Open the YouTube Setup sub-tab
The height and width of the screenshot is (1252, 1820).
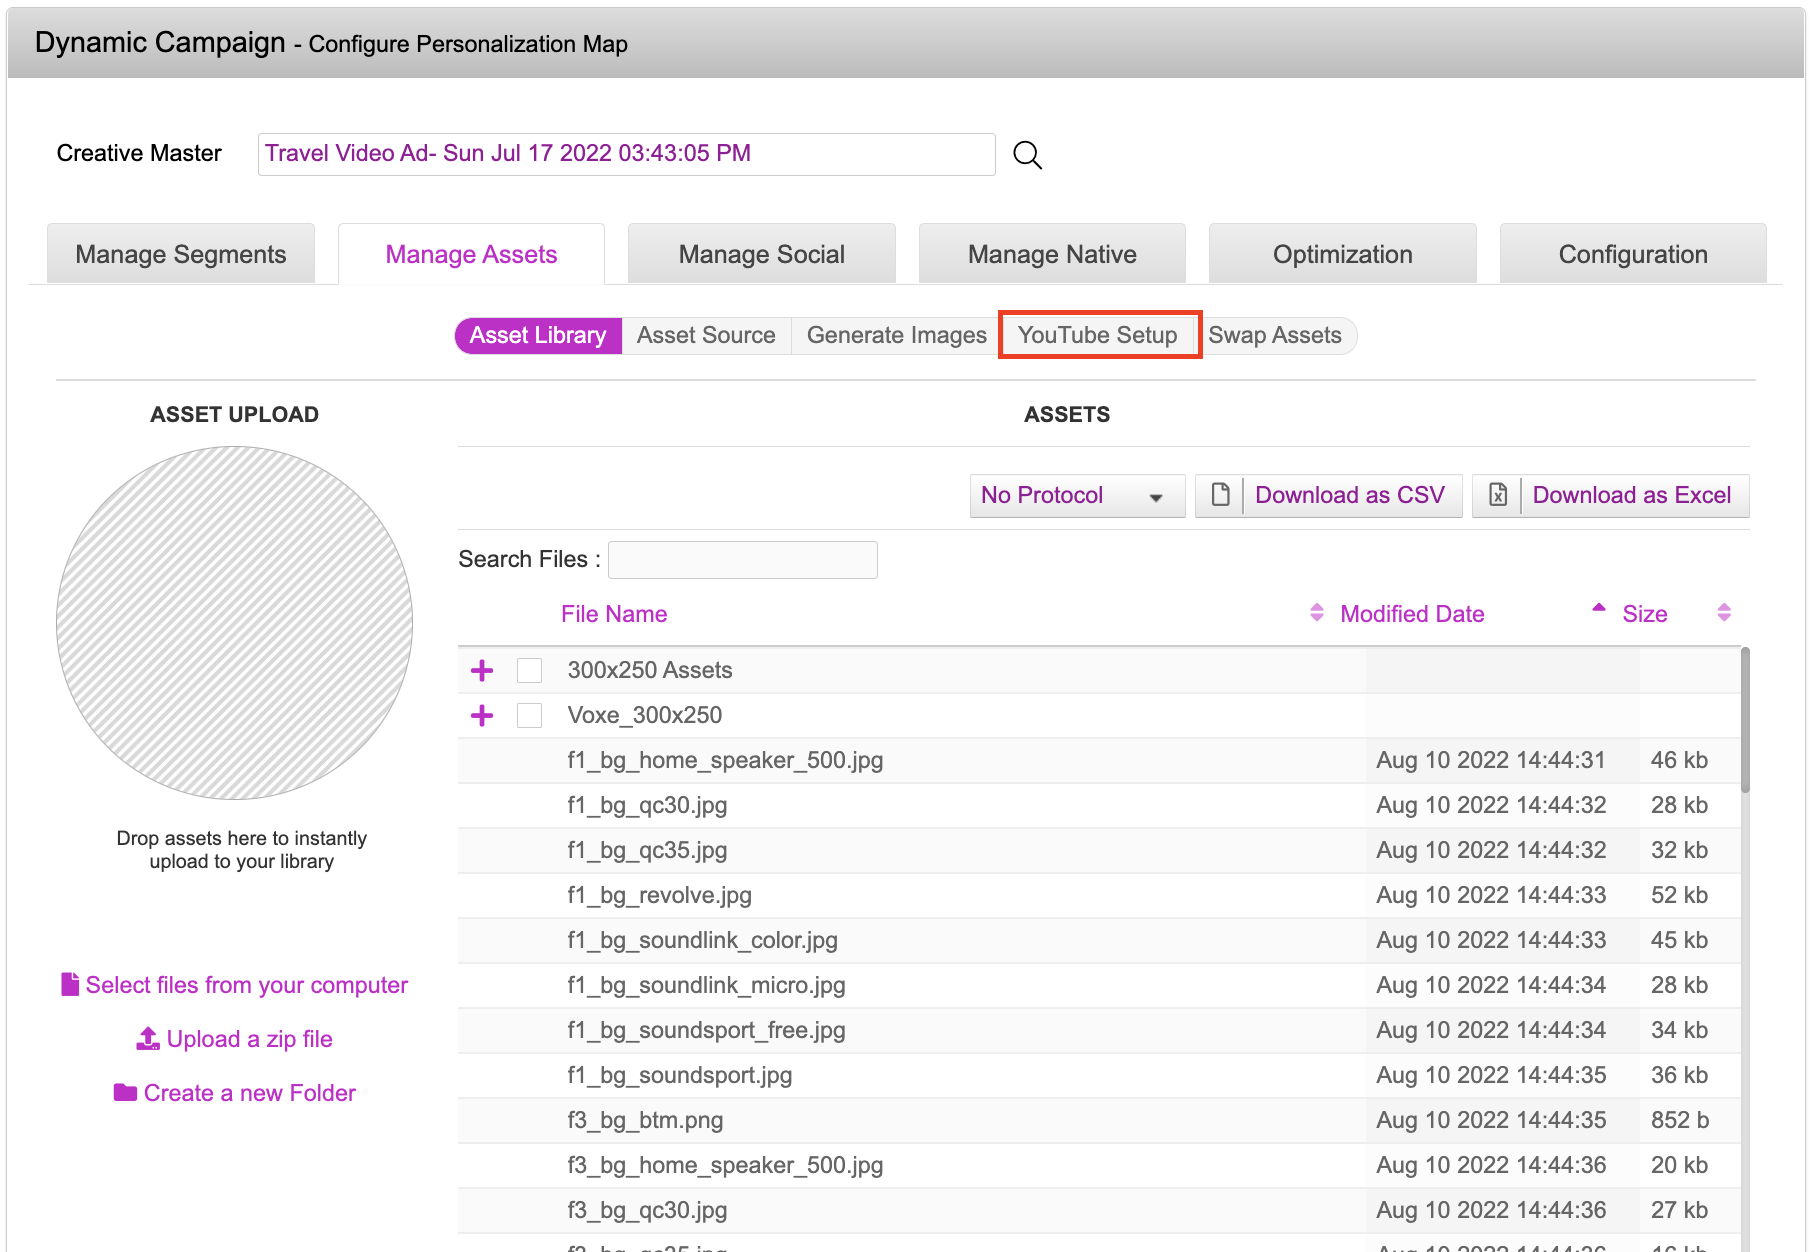[x=1098, y=335]
